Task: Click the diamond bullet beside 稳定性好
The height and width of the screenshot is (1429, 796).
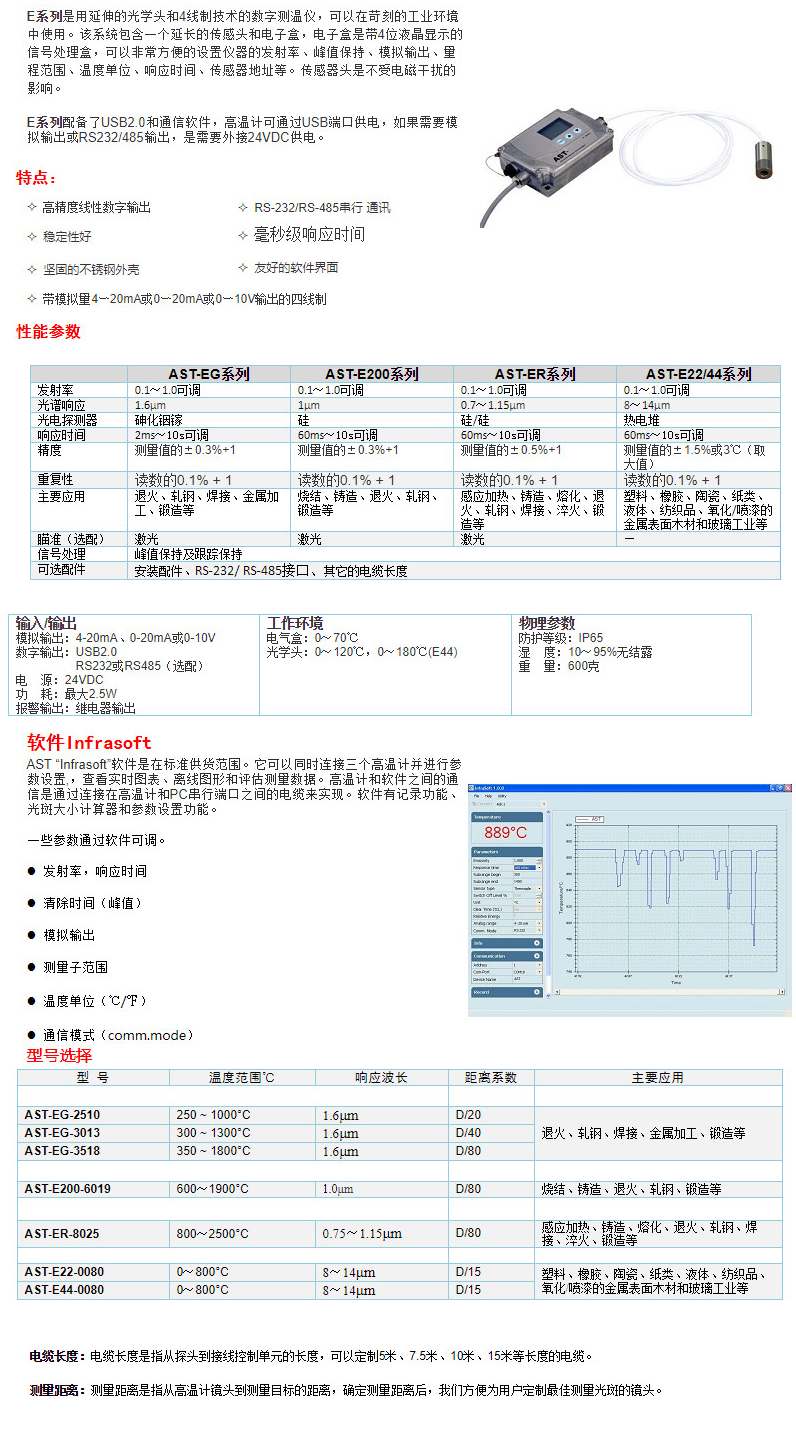Action: tap(31, 237)
